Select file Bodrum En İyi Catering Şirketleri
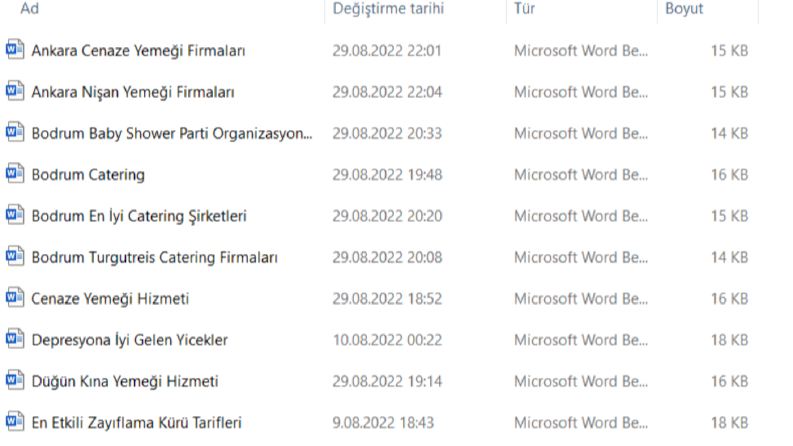Image resolution: width=793 pixels, height=446 pixels. pos(139,216)
